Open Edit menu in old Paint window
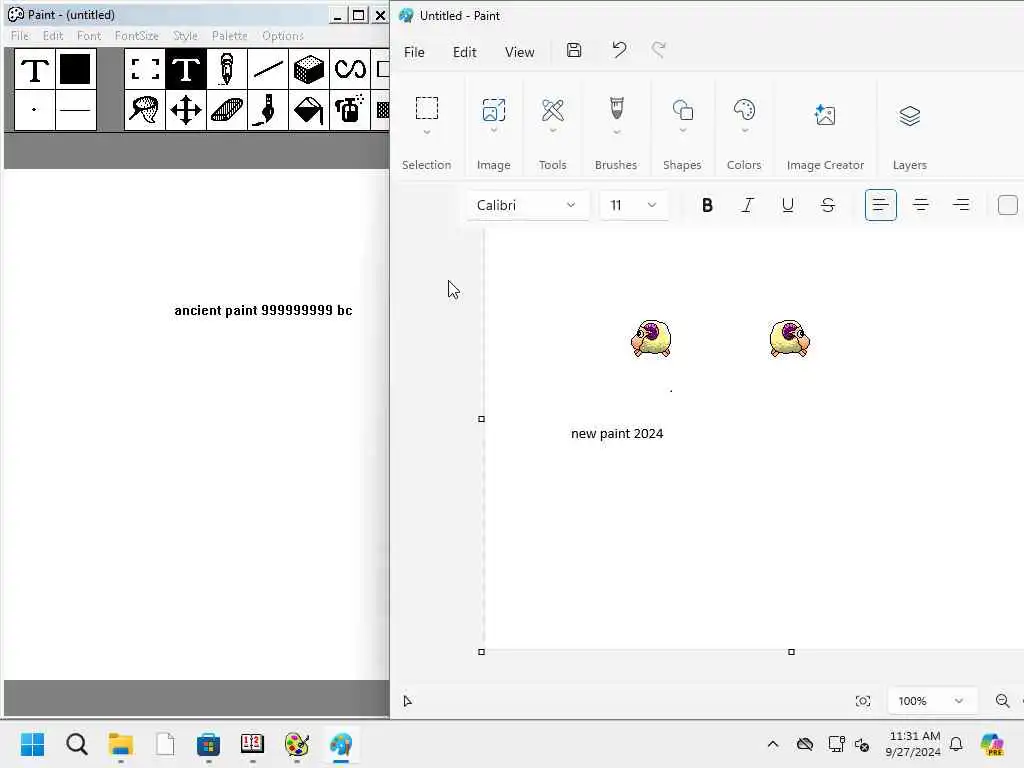 53,36
